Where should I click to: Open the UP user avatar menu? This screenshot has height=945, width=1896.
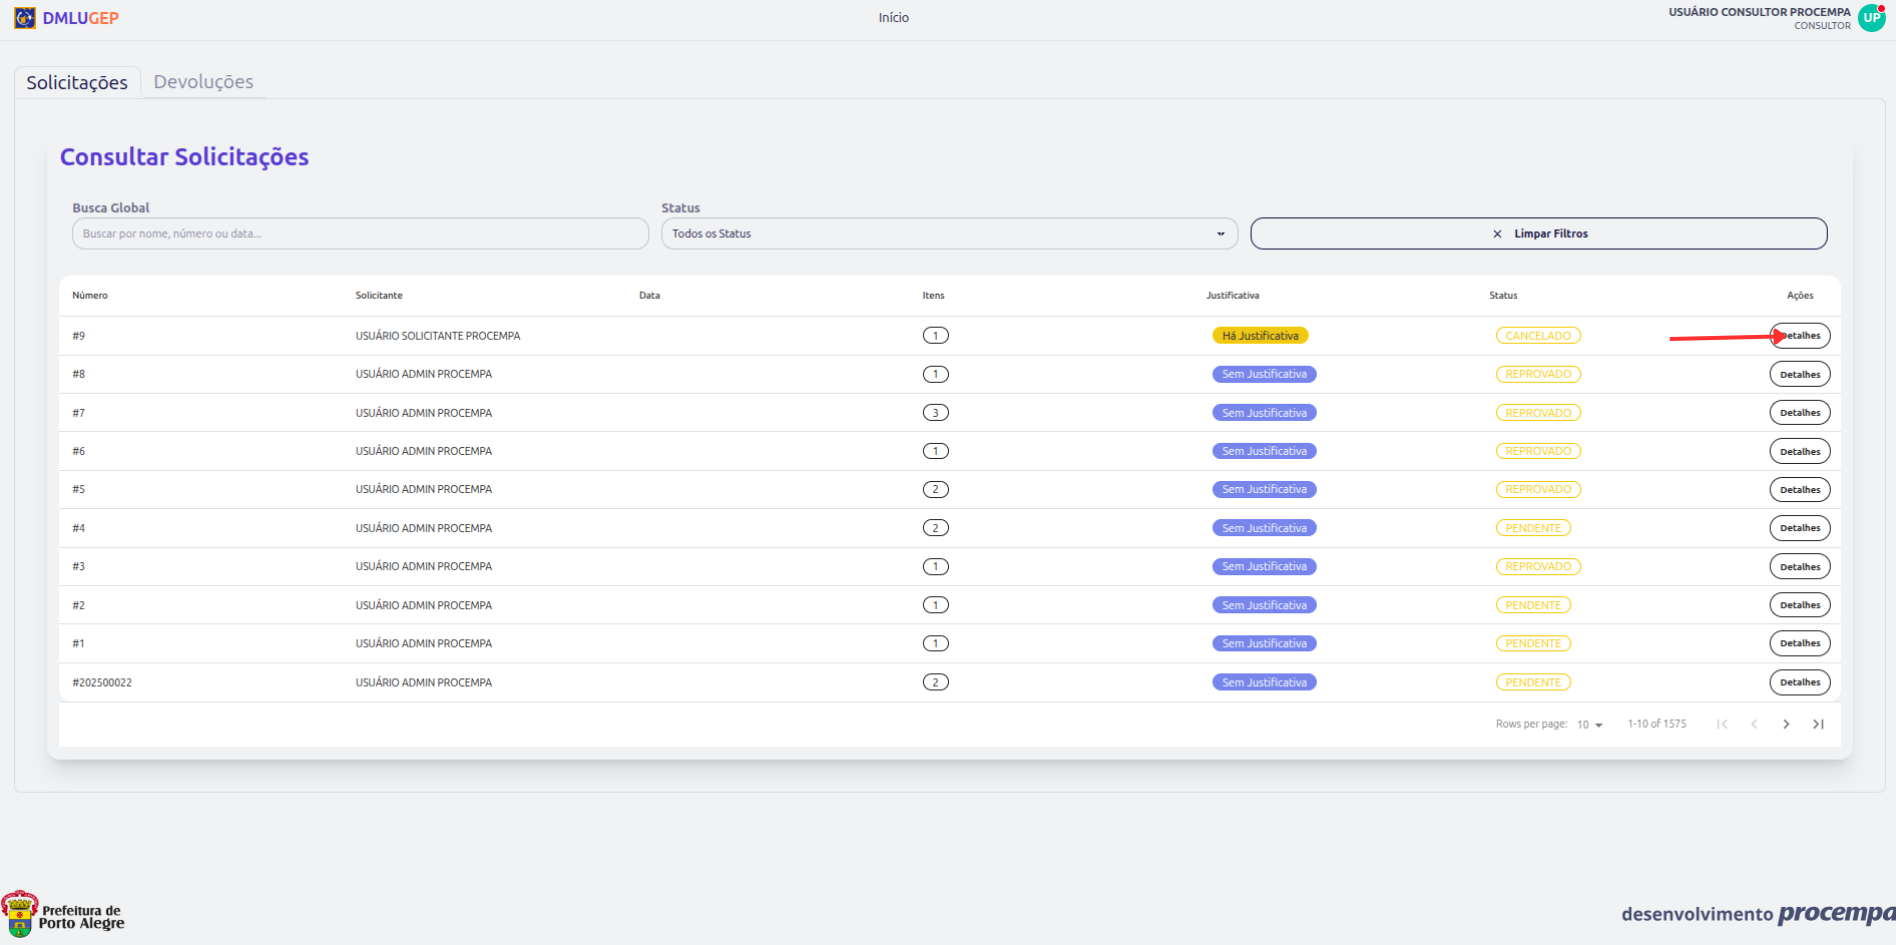pos(1871,18)
